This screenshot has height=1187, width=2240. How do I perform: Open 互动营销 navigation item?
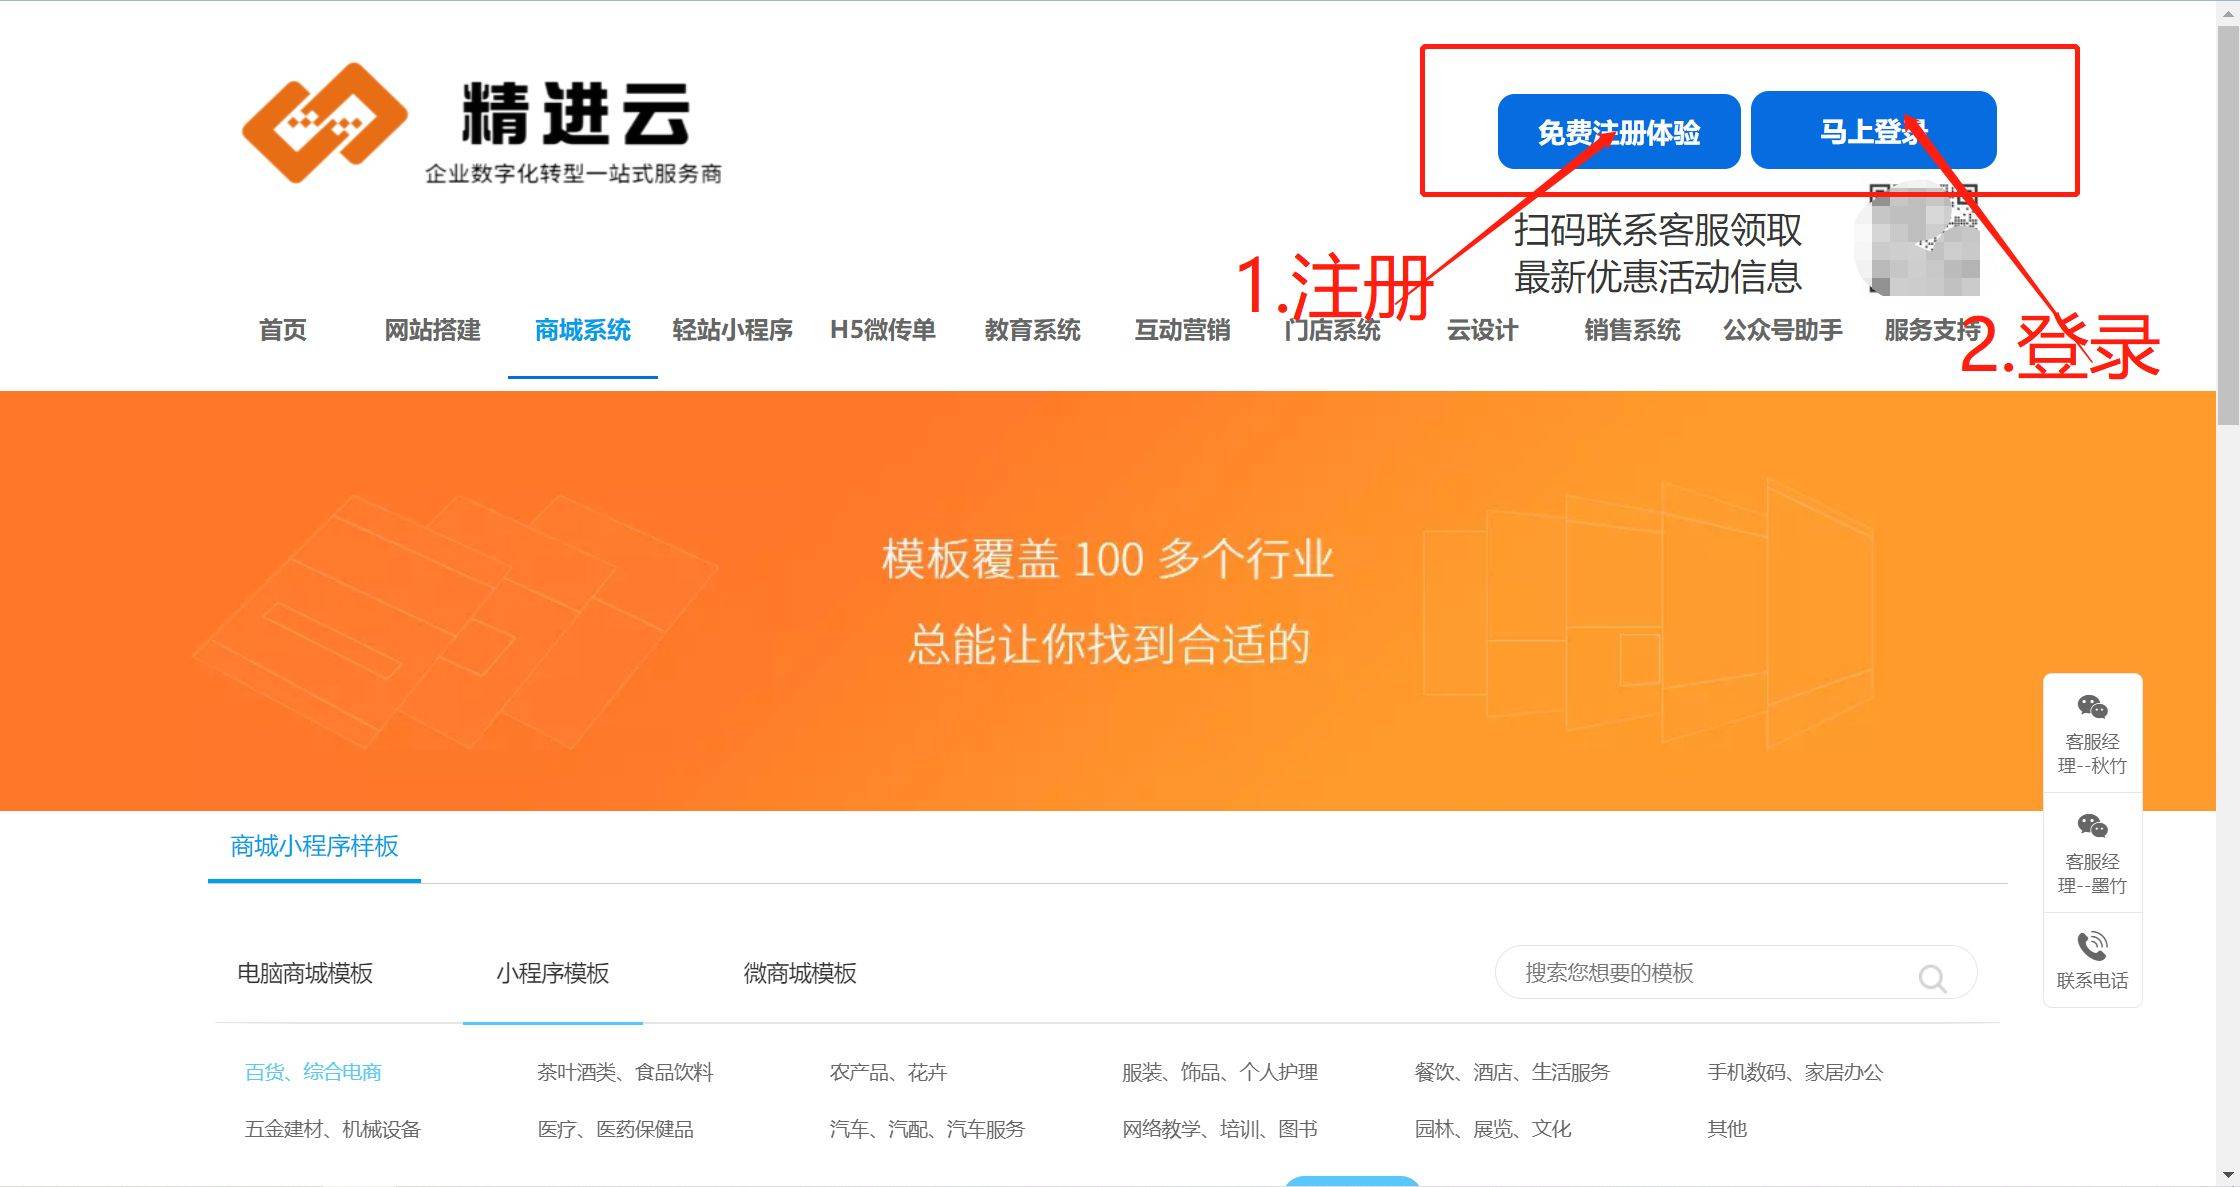pos(1183,330)
